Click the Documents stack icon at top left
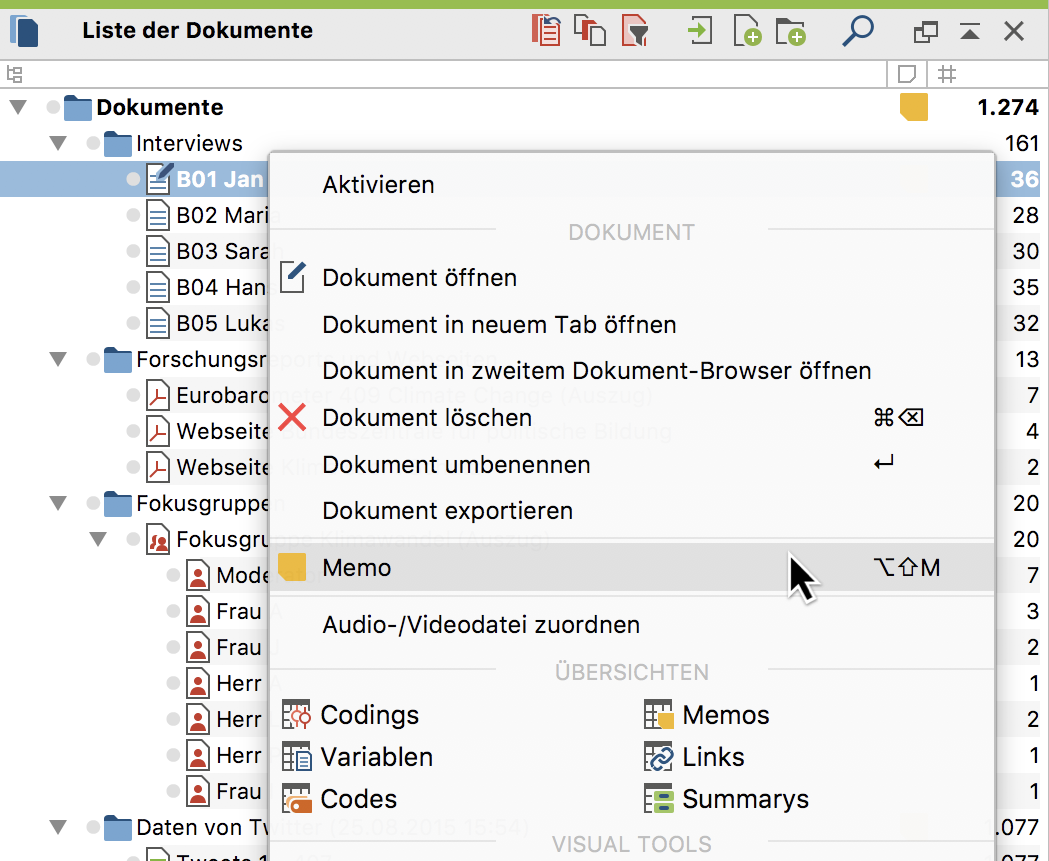This screenshot has height=861, width=1049. [24, 31]
